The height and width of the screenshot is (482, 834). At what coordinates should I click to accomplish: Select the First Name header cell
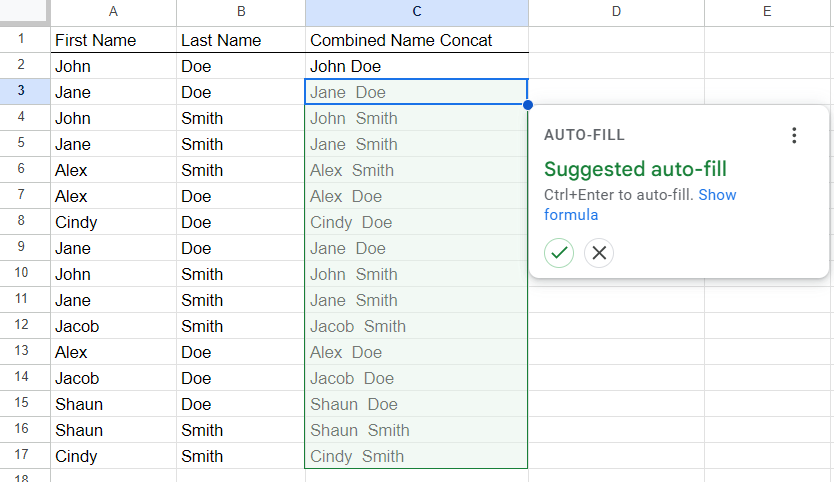pyautogui.click(x=113, y=40)
